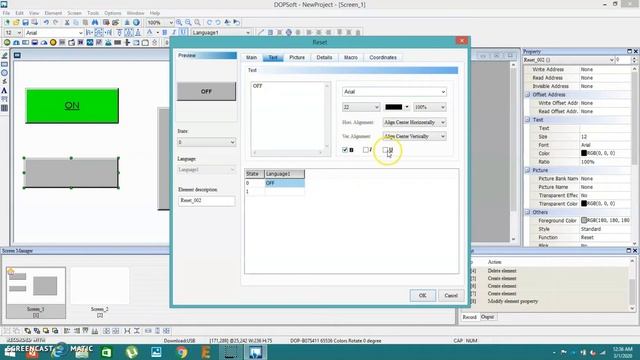Click the Copy icon in toolbar
The height and width of the screenshot is (360, 640).
click(x=76, y=22)
